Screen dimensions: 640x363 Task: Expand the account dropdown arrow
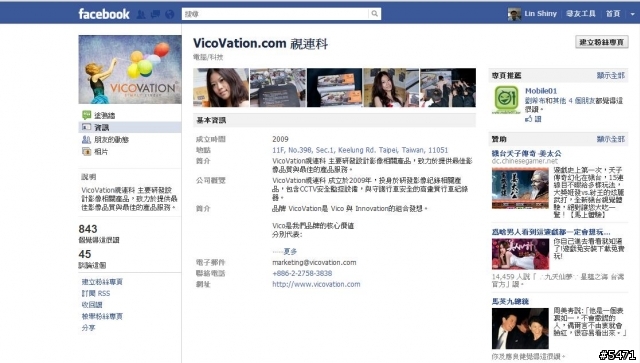pos(632,14)
